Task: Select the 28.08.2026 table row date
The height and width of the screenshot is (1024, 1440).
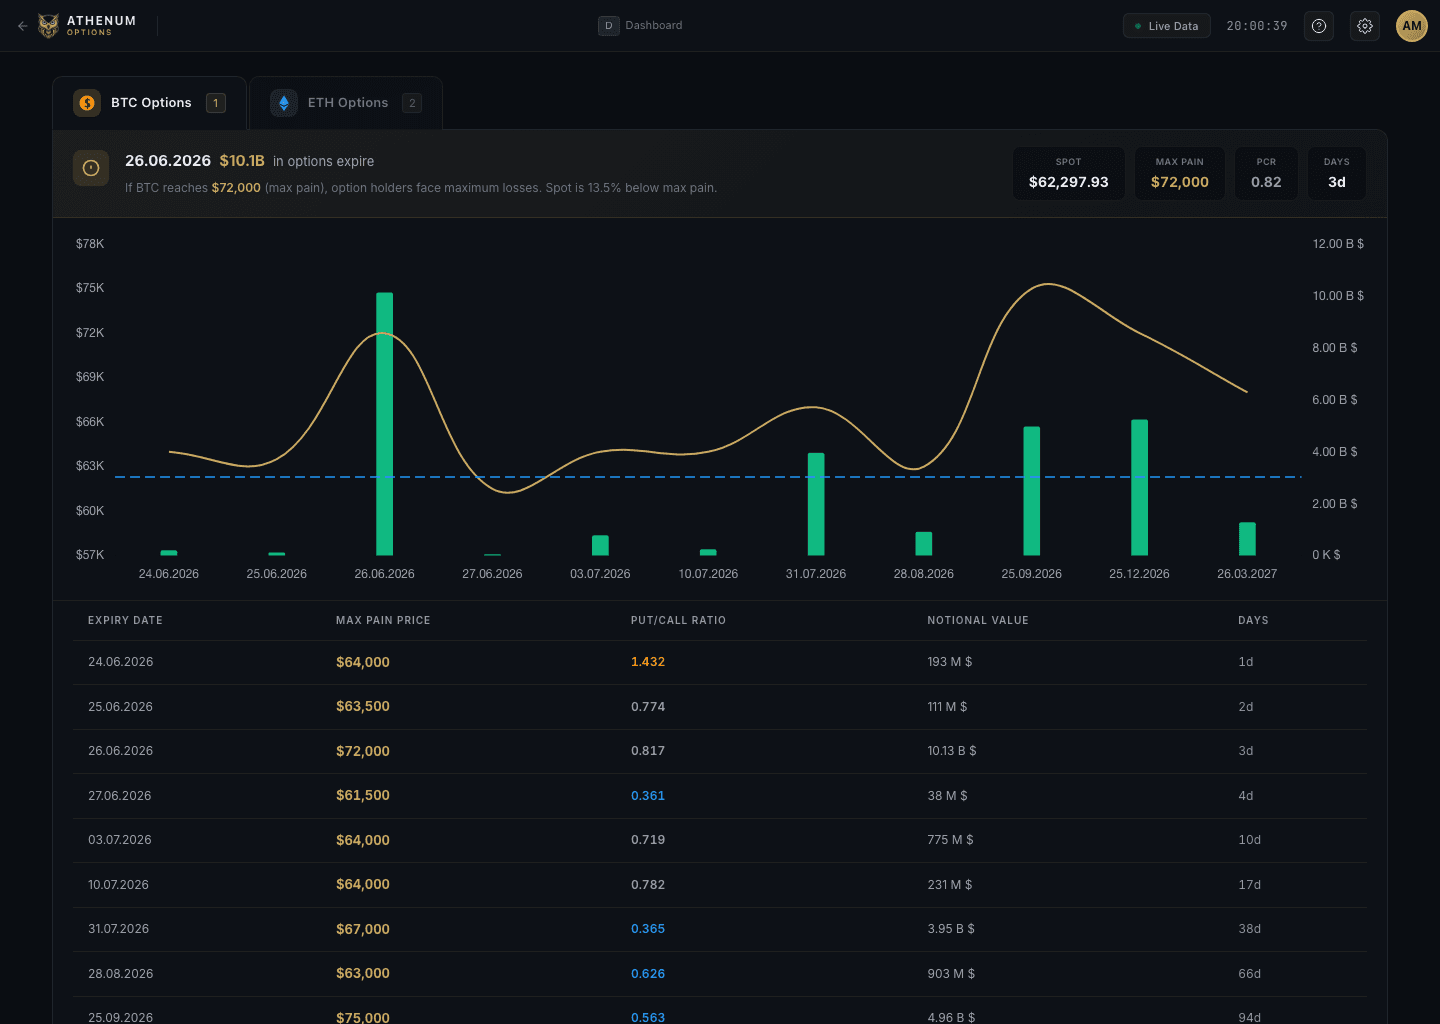Action: (x=121, y=974)
